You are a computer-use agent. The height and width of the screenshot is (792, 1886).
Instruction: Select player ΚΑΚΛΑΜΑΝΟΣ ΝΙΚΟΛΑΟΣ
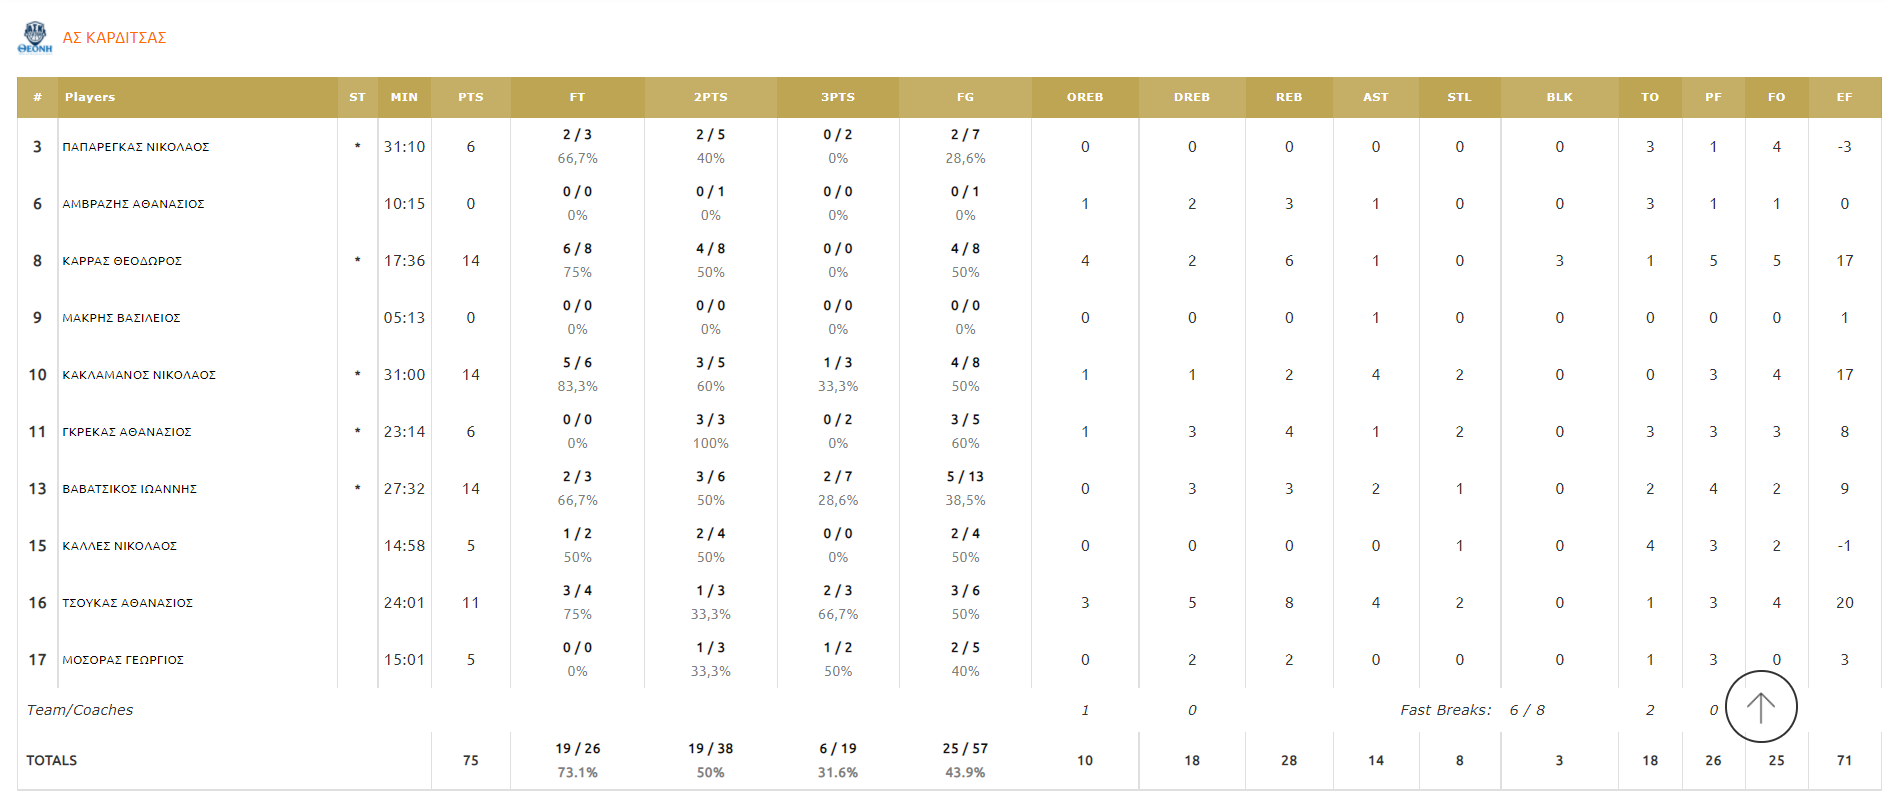coord(139,375)
